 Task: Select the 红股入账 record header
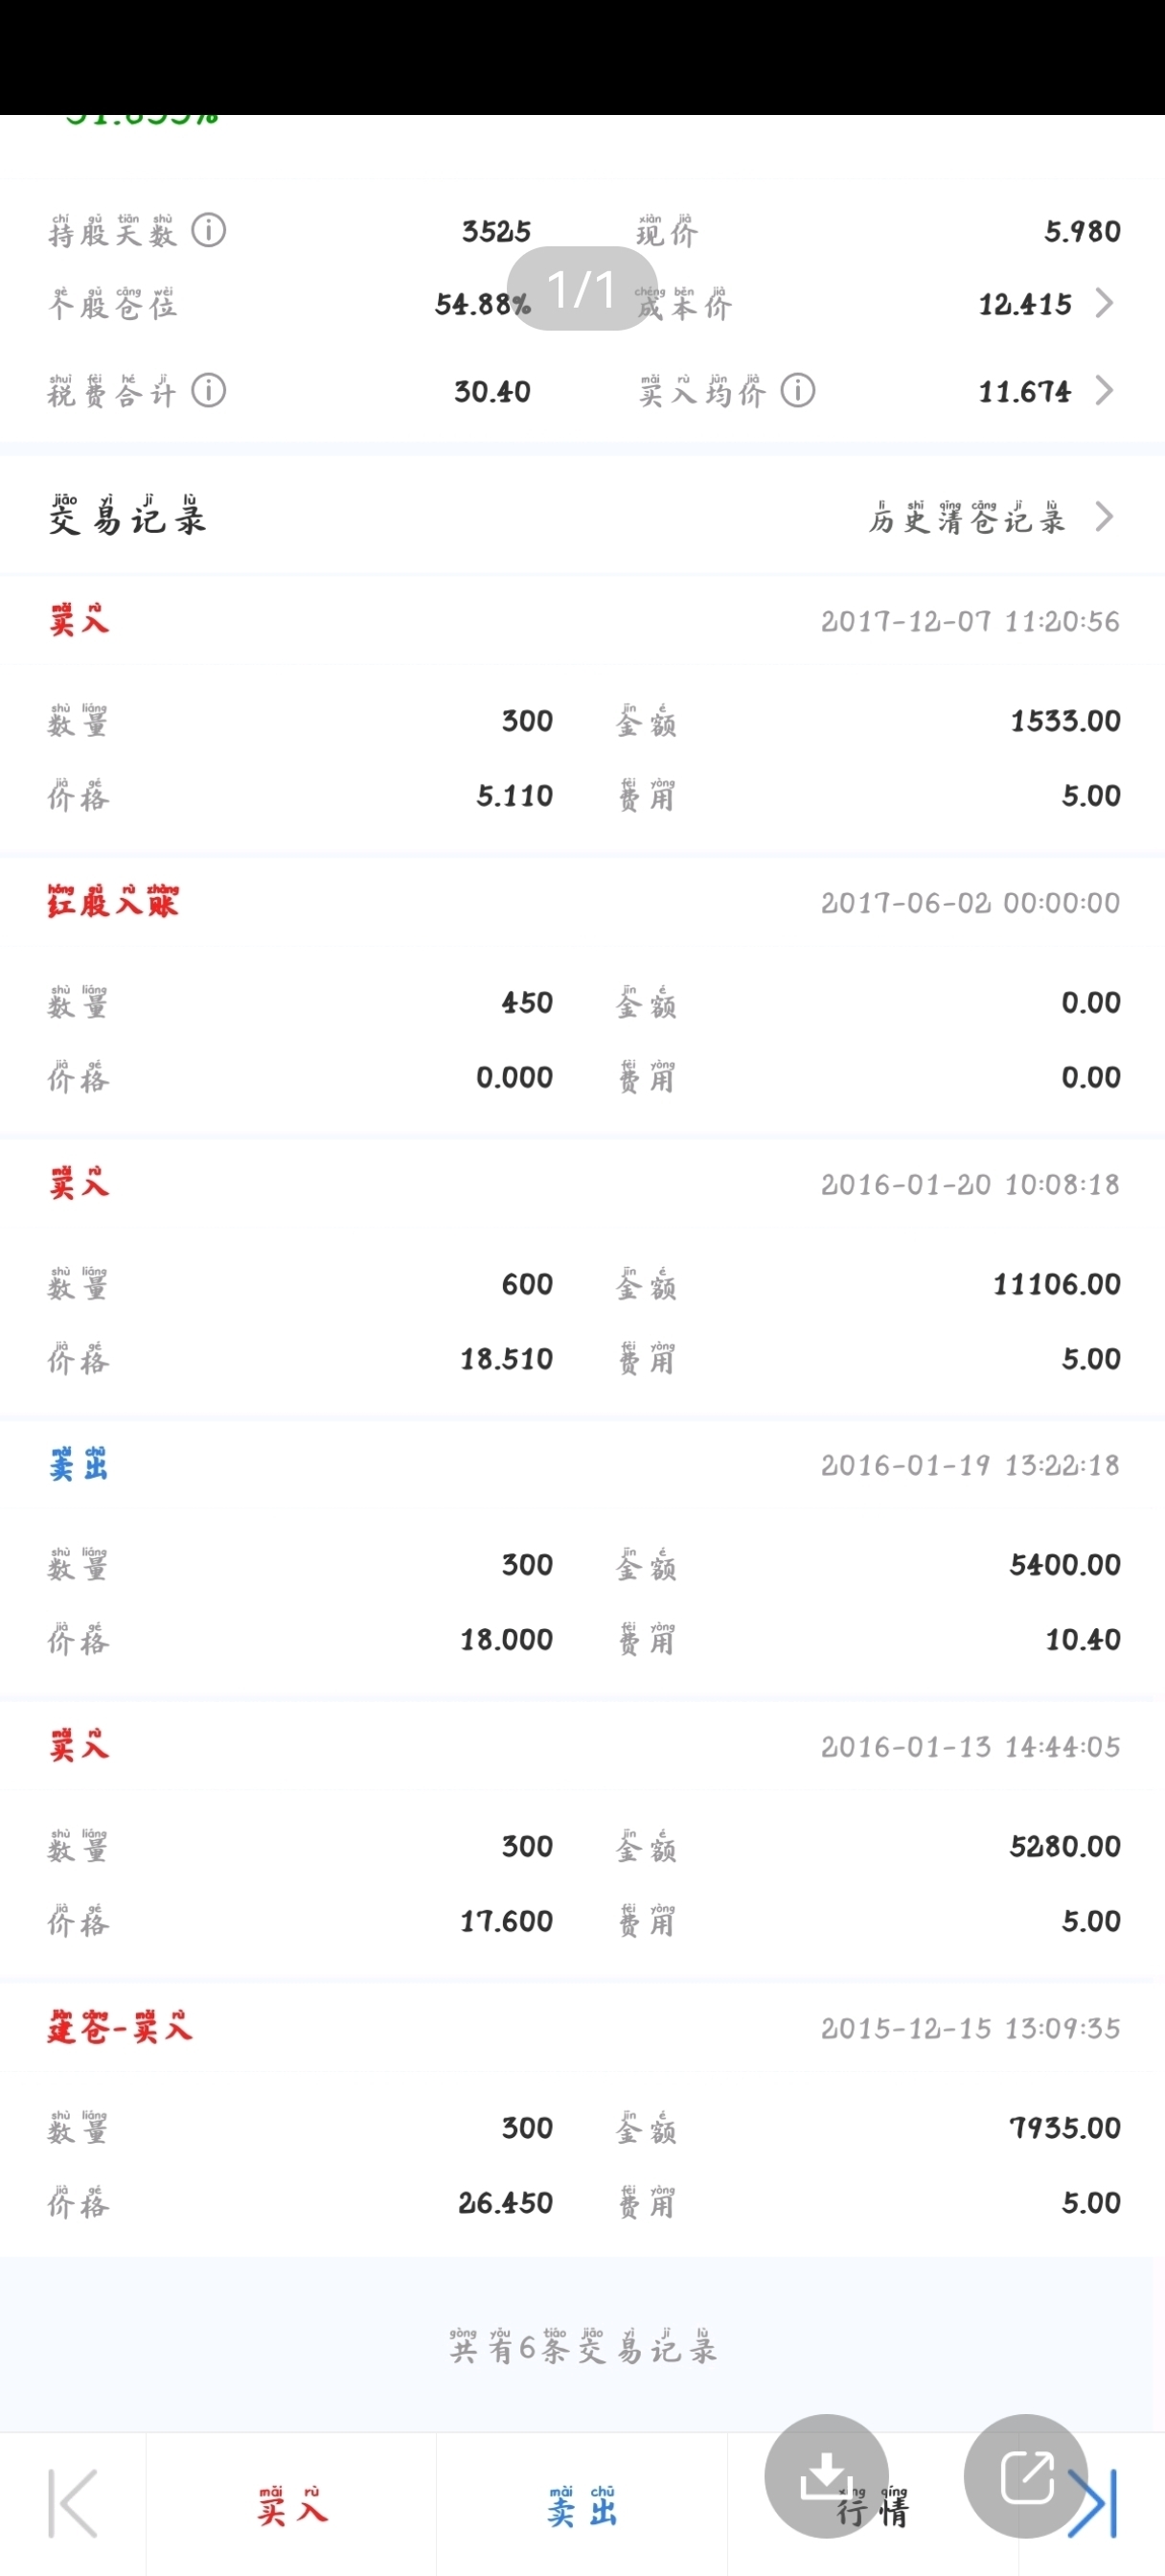582,902
